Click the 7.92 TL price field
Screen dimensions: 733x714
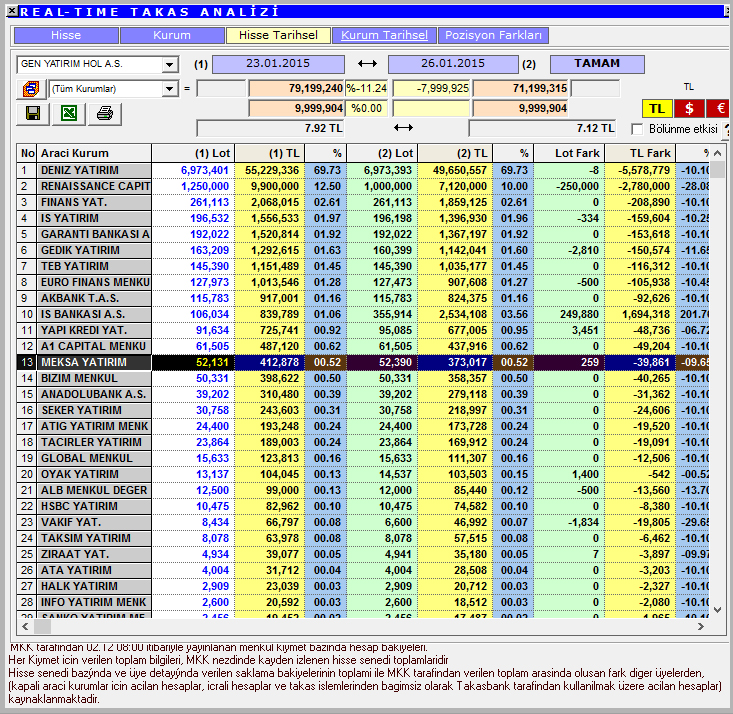pyautogui.click(x=271, y=128)
